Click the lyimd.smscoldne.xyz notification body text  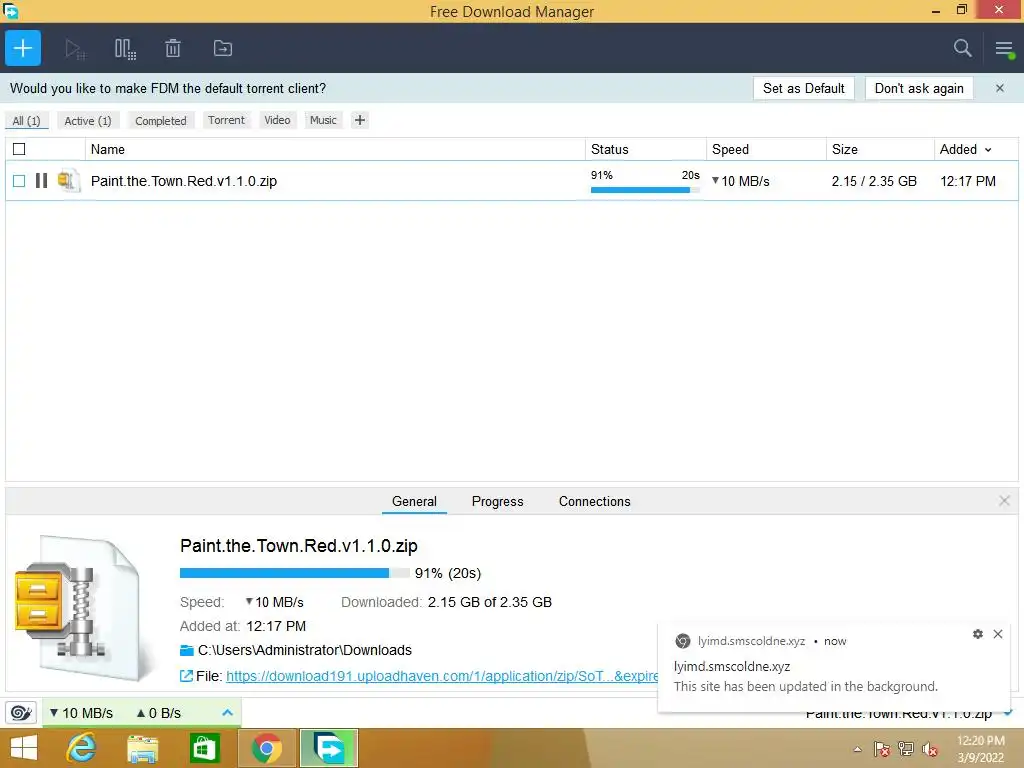[805, 686]
